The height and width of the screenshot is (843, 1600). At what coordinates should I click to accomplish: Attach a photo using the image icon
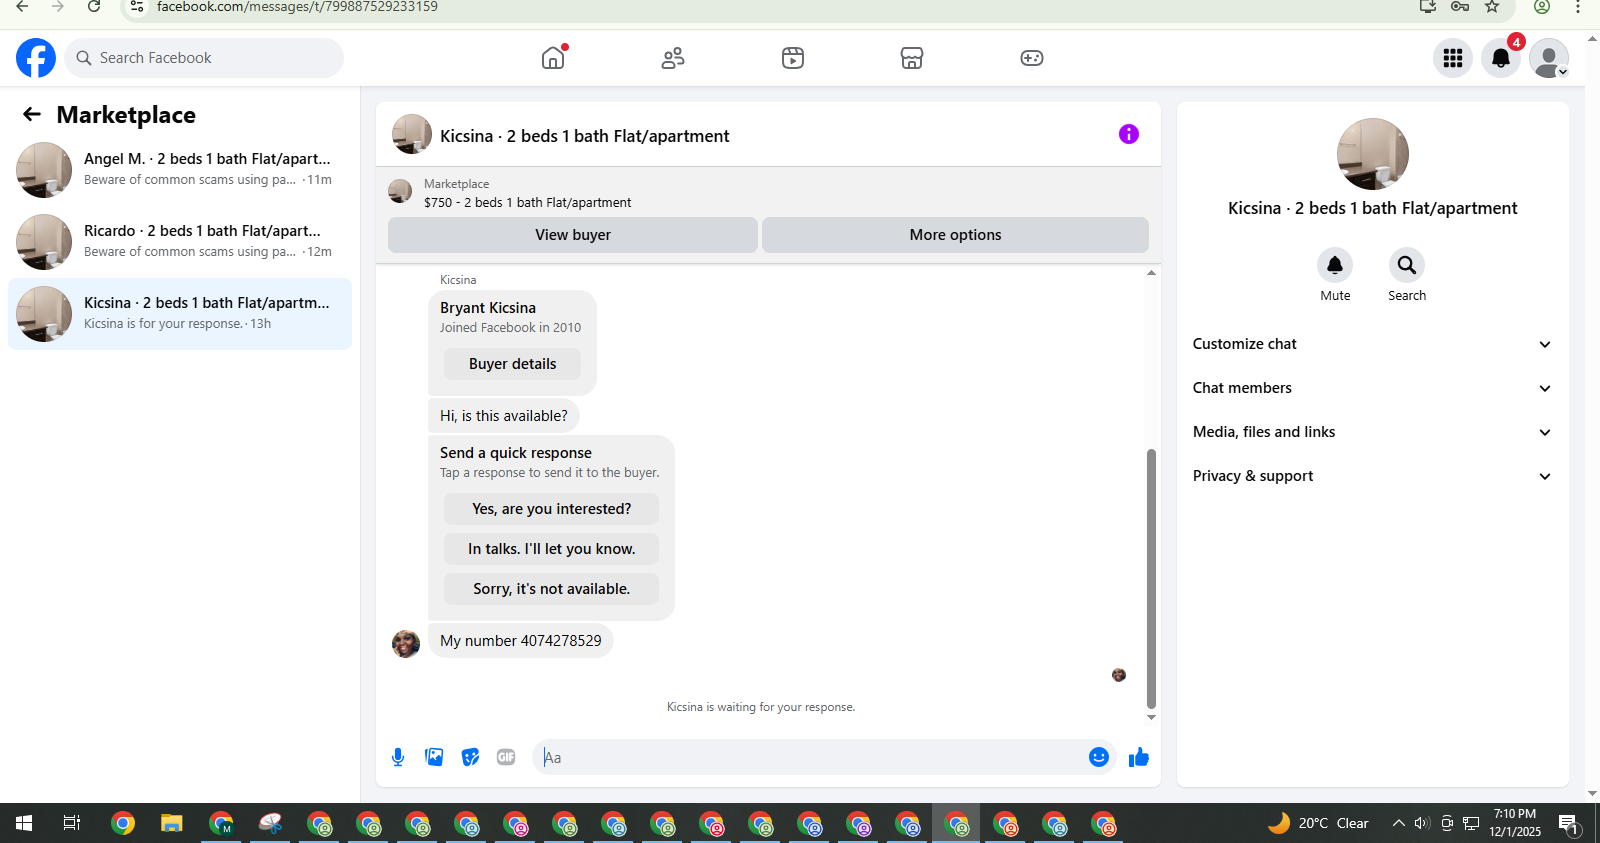pos(434,757)
